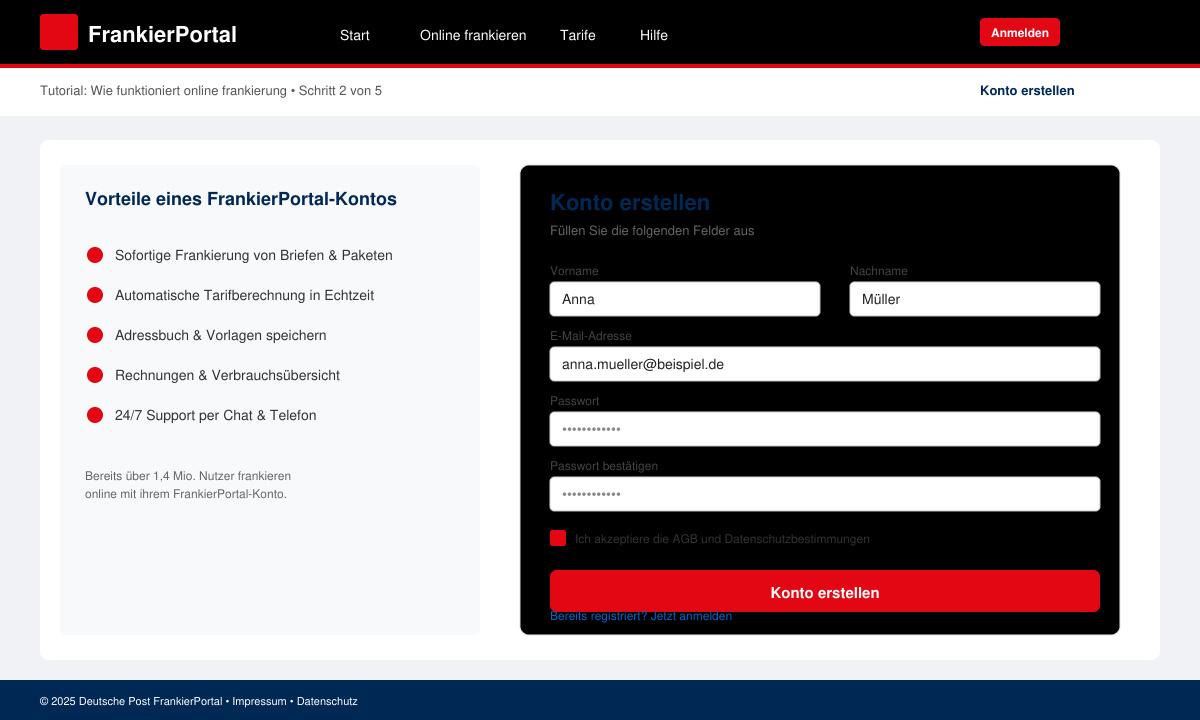Toggle the AGB und Datenschutz checkbox
This screenshot has height=720, width=1200.
point(558,538)
